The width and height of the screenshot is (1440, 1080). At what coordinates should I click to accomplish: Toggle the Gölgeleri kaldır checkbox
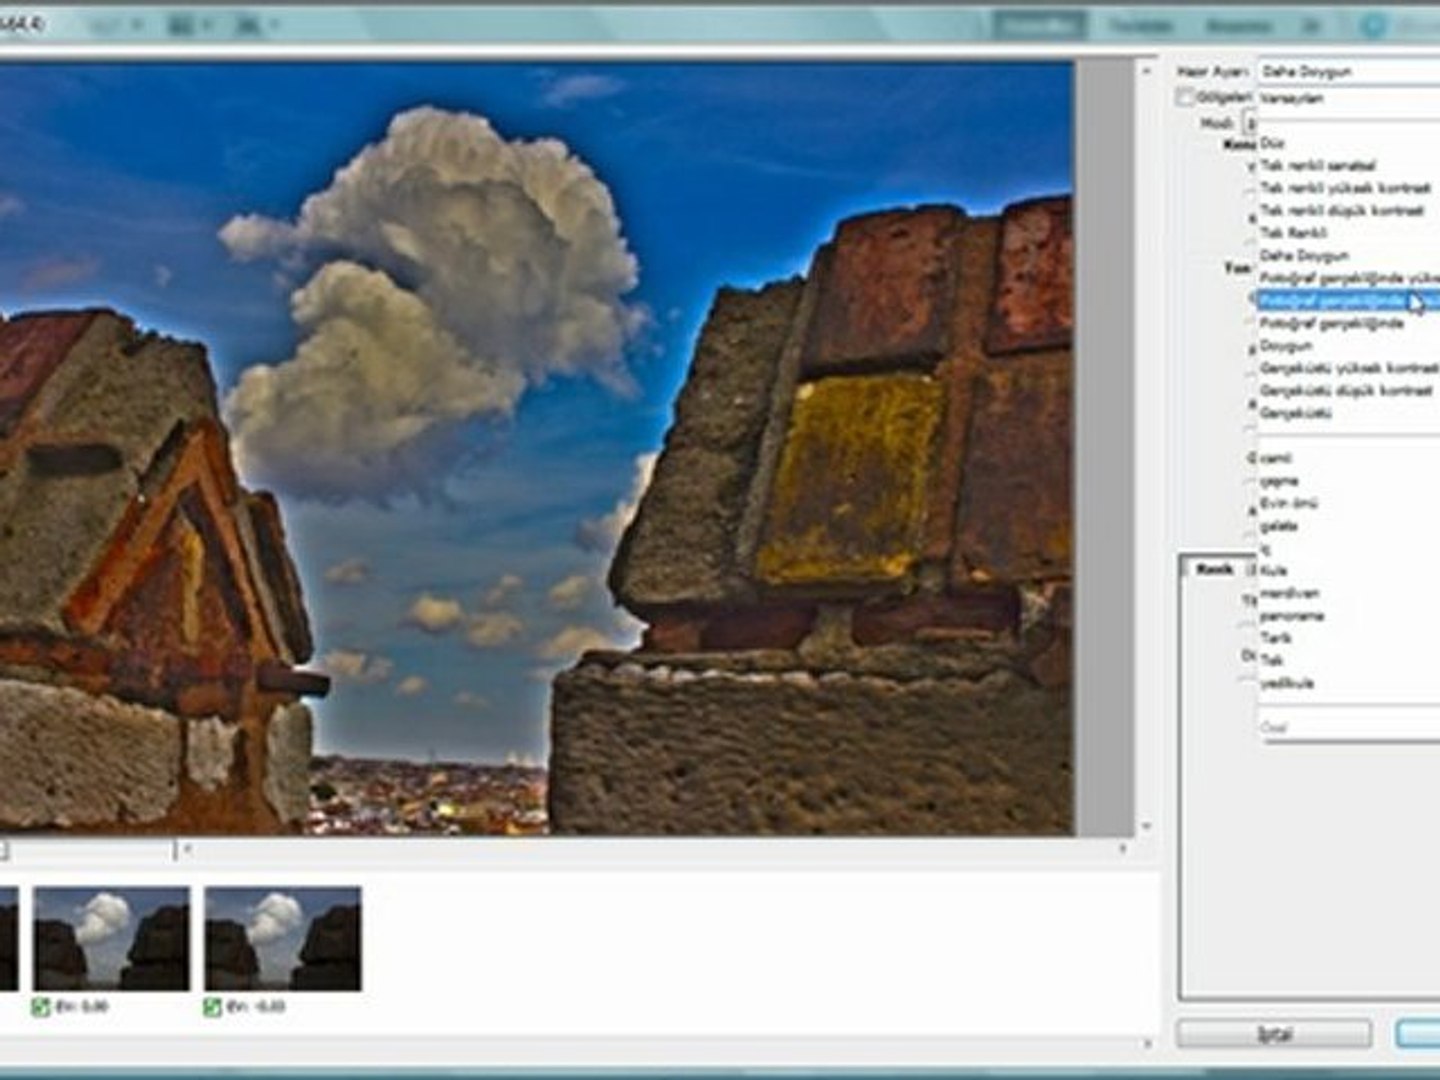(x=1186, y=97)
